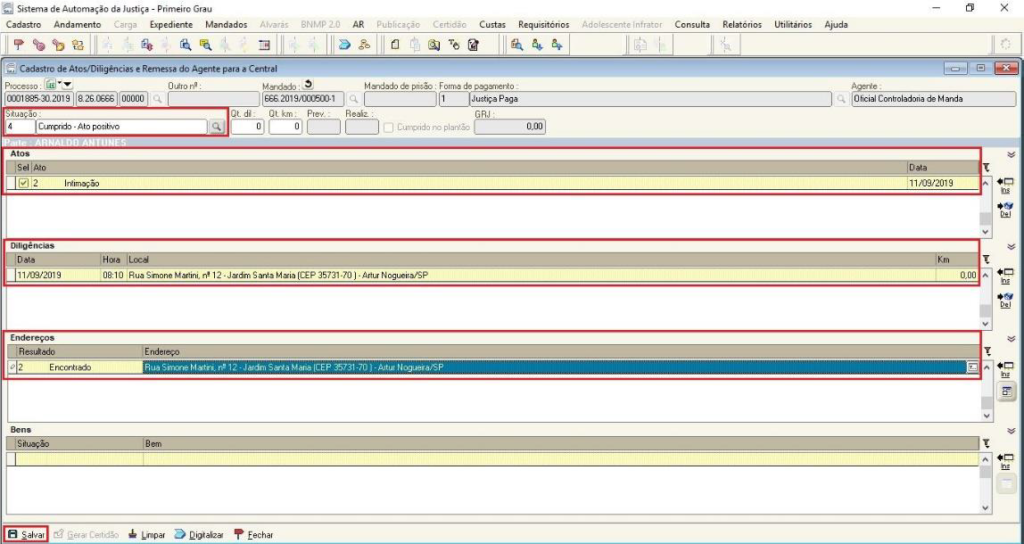Click the blue right-arrow toolbar icon
The width and height of the screenshot is (1024, 544).
345,44
